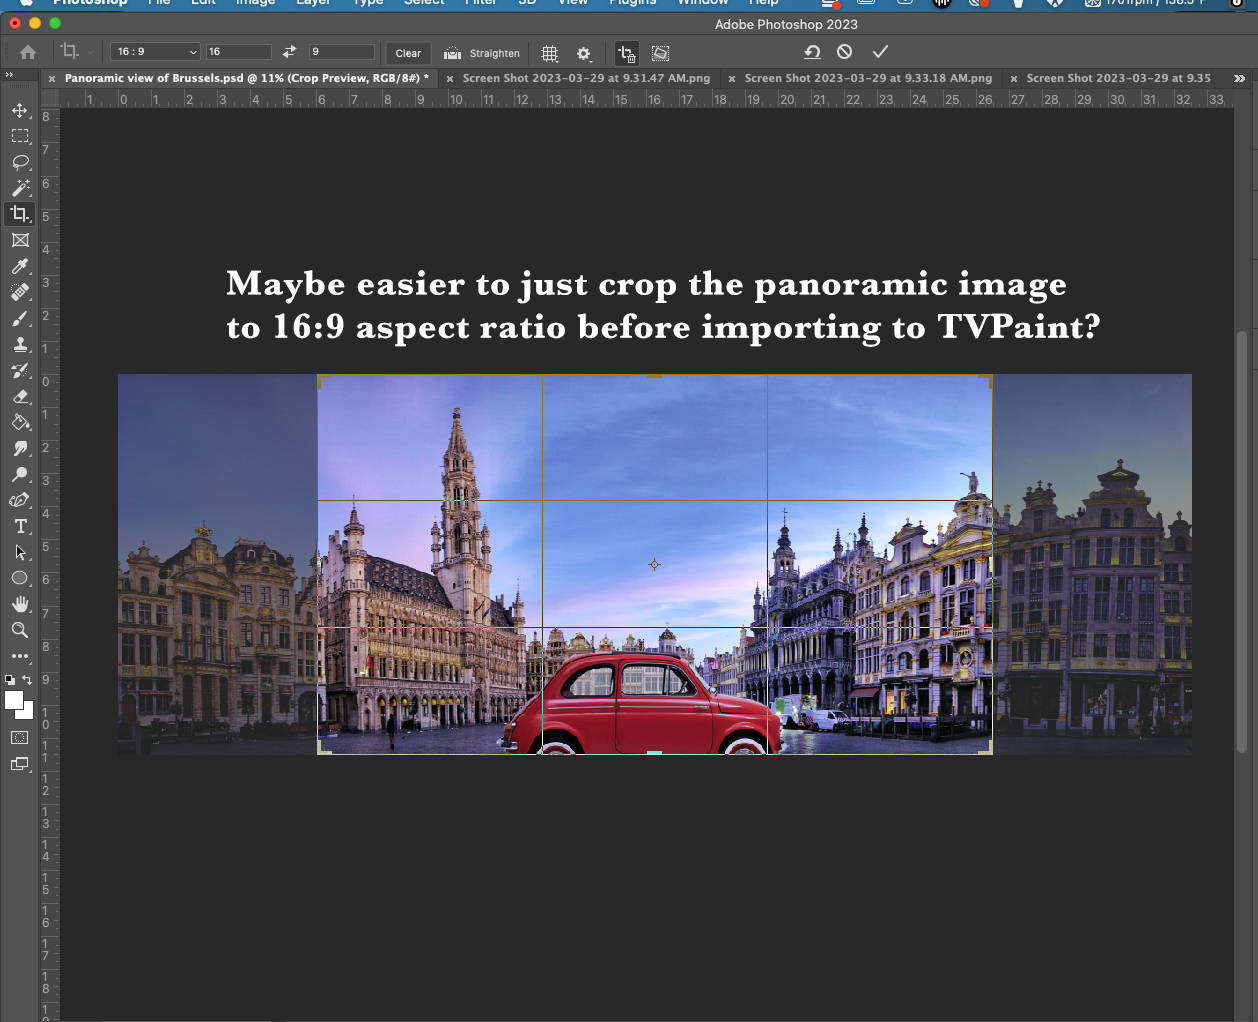Close the Screen Shot at 9.35 tab
This screenshot has height=1022, width=1258.
point(1014,79)
